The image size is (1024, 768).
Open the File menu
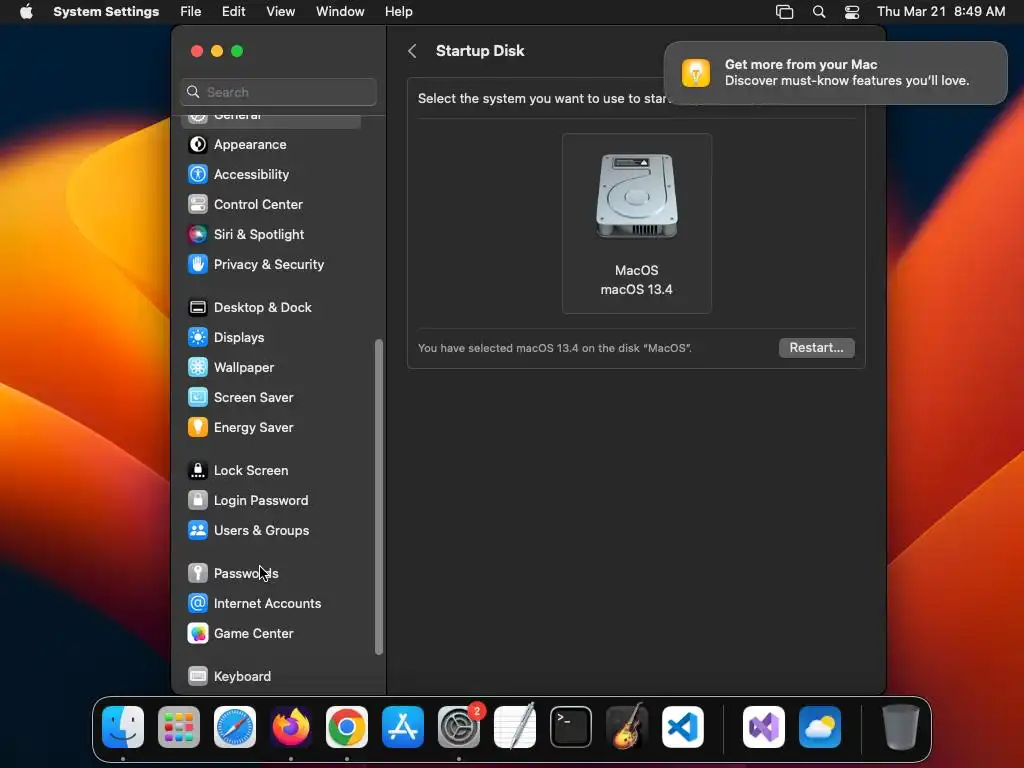coord(191,12)
